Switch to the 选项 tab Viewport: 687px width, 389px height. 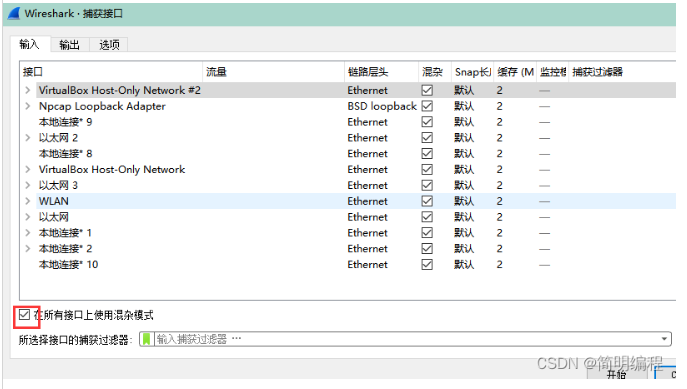109,45
